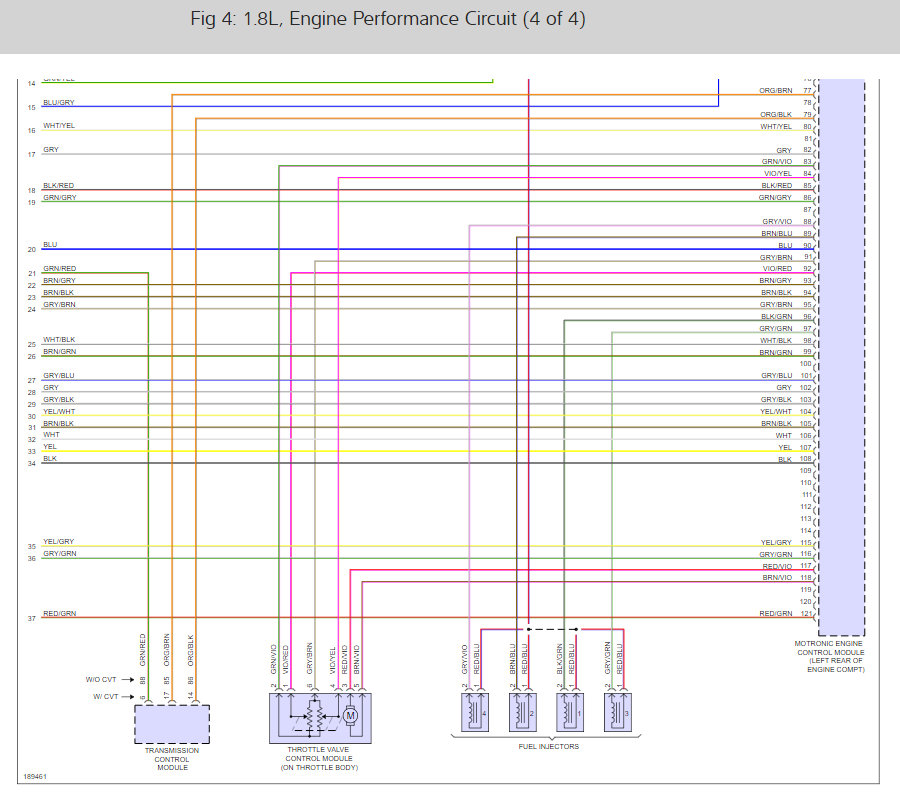This screenshot has height=804, width=900.
Task: Click the BLU/GRY wire label at line 15
Action: 59,102
